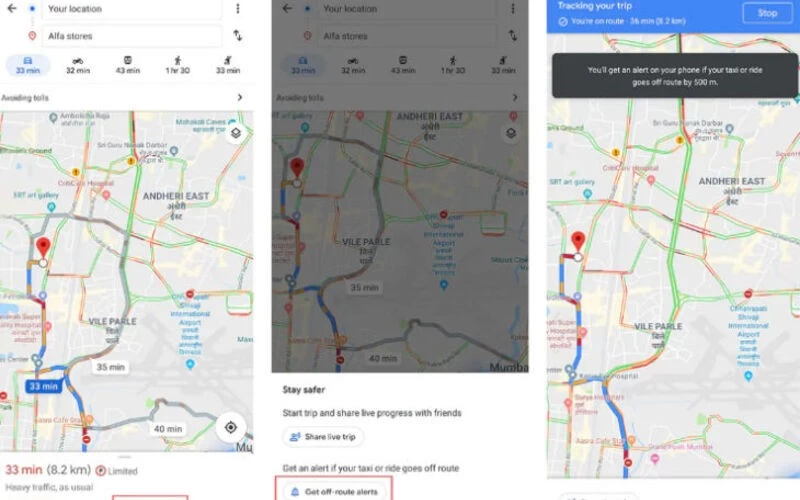This screenshot has height=500, width=800.
Task: Tap the red destination pin on left map
Action: click(43, 247)
